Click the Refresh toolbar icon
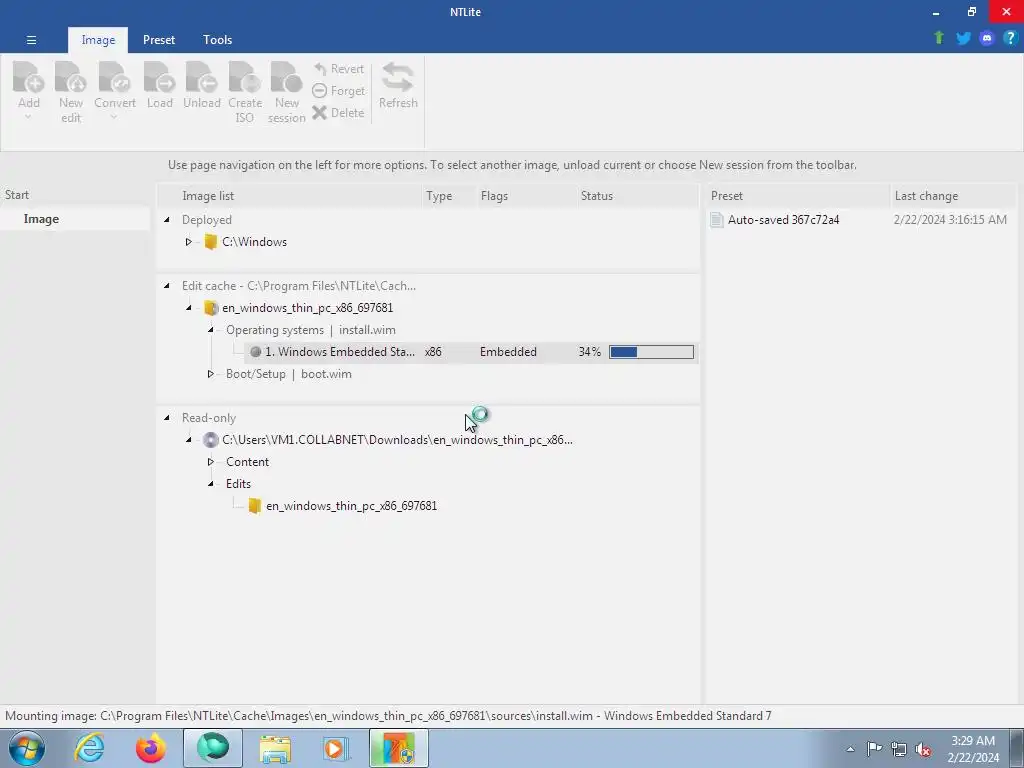This screenshot has width=1024, height=768. click(x=398, y=77)
